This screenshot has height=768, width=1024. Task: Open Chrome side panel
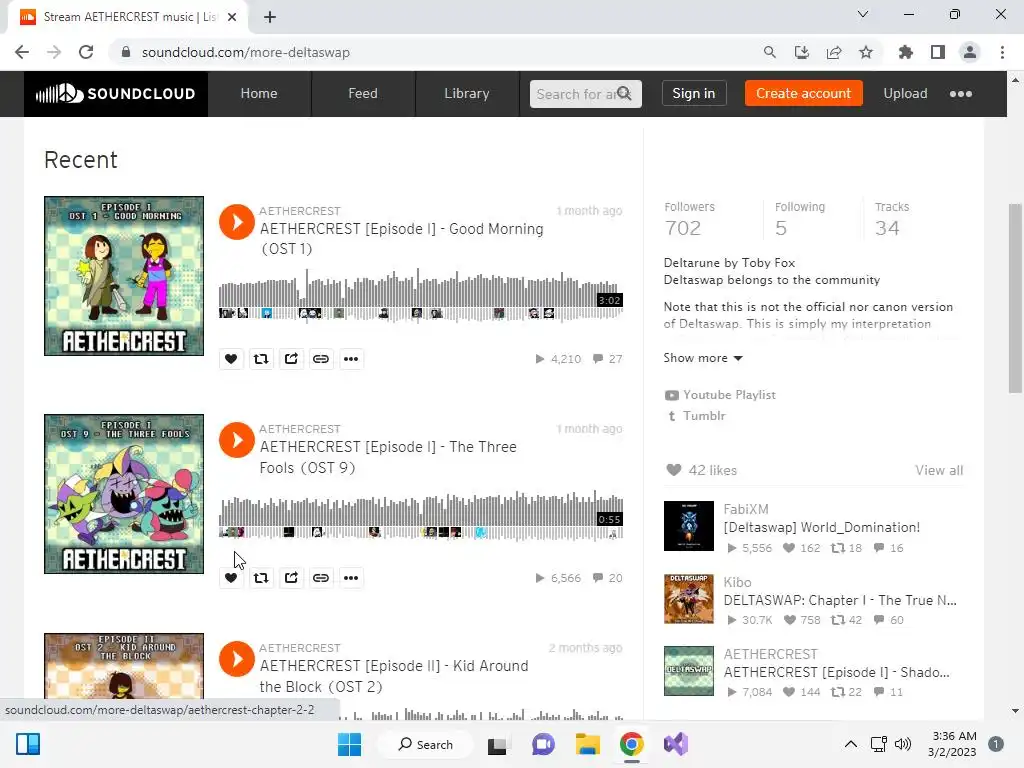point(938,52)
